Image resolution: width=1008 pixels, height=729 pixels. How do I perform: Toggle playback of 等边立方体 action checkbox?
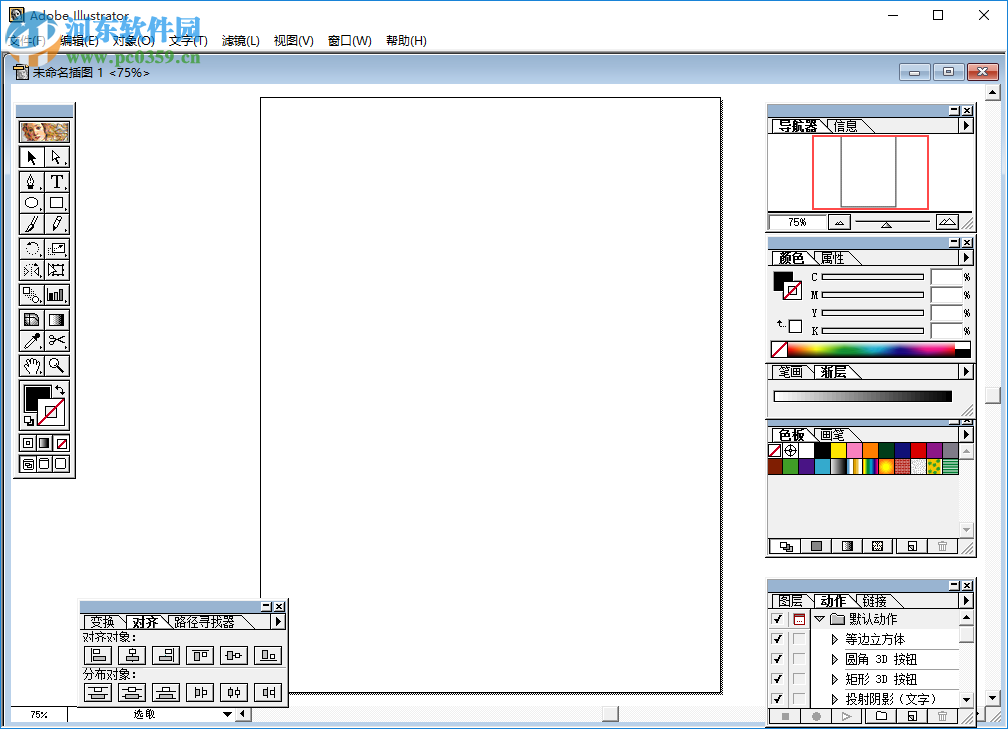[x=778, y=639]
